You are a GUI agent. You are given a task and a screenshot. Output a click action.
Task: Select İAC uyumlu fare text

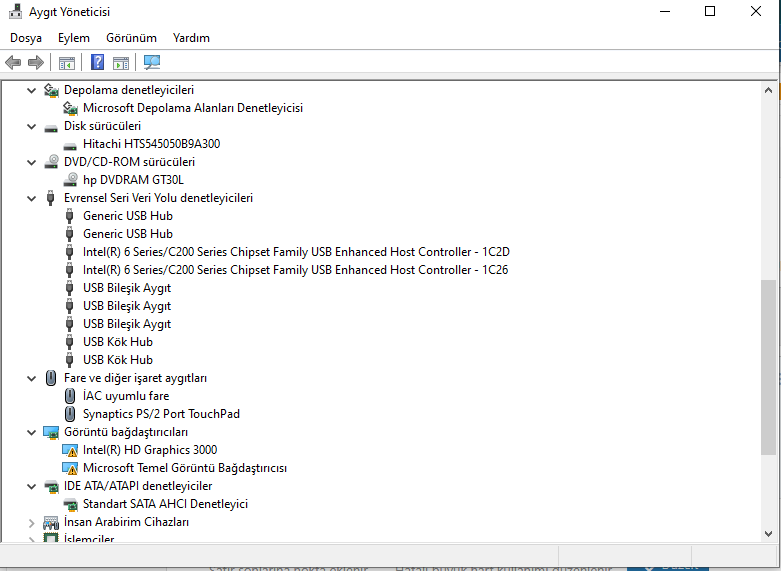point(126,396)
